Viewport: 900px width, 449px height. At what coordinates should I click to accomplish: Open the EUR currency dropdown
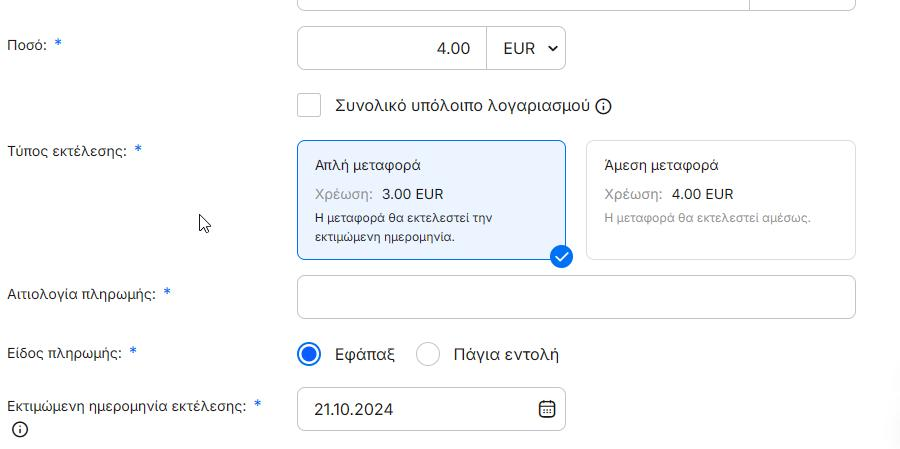[526, 48]
